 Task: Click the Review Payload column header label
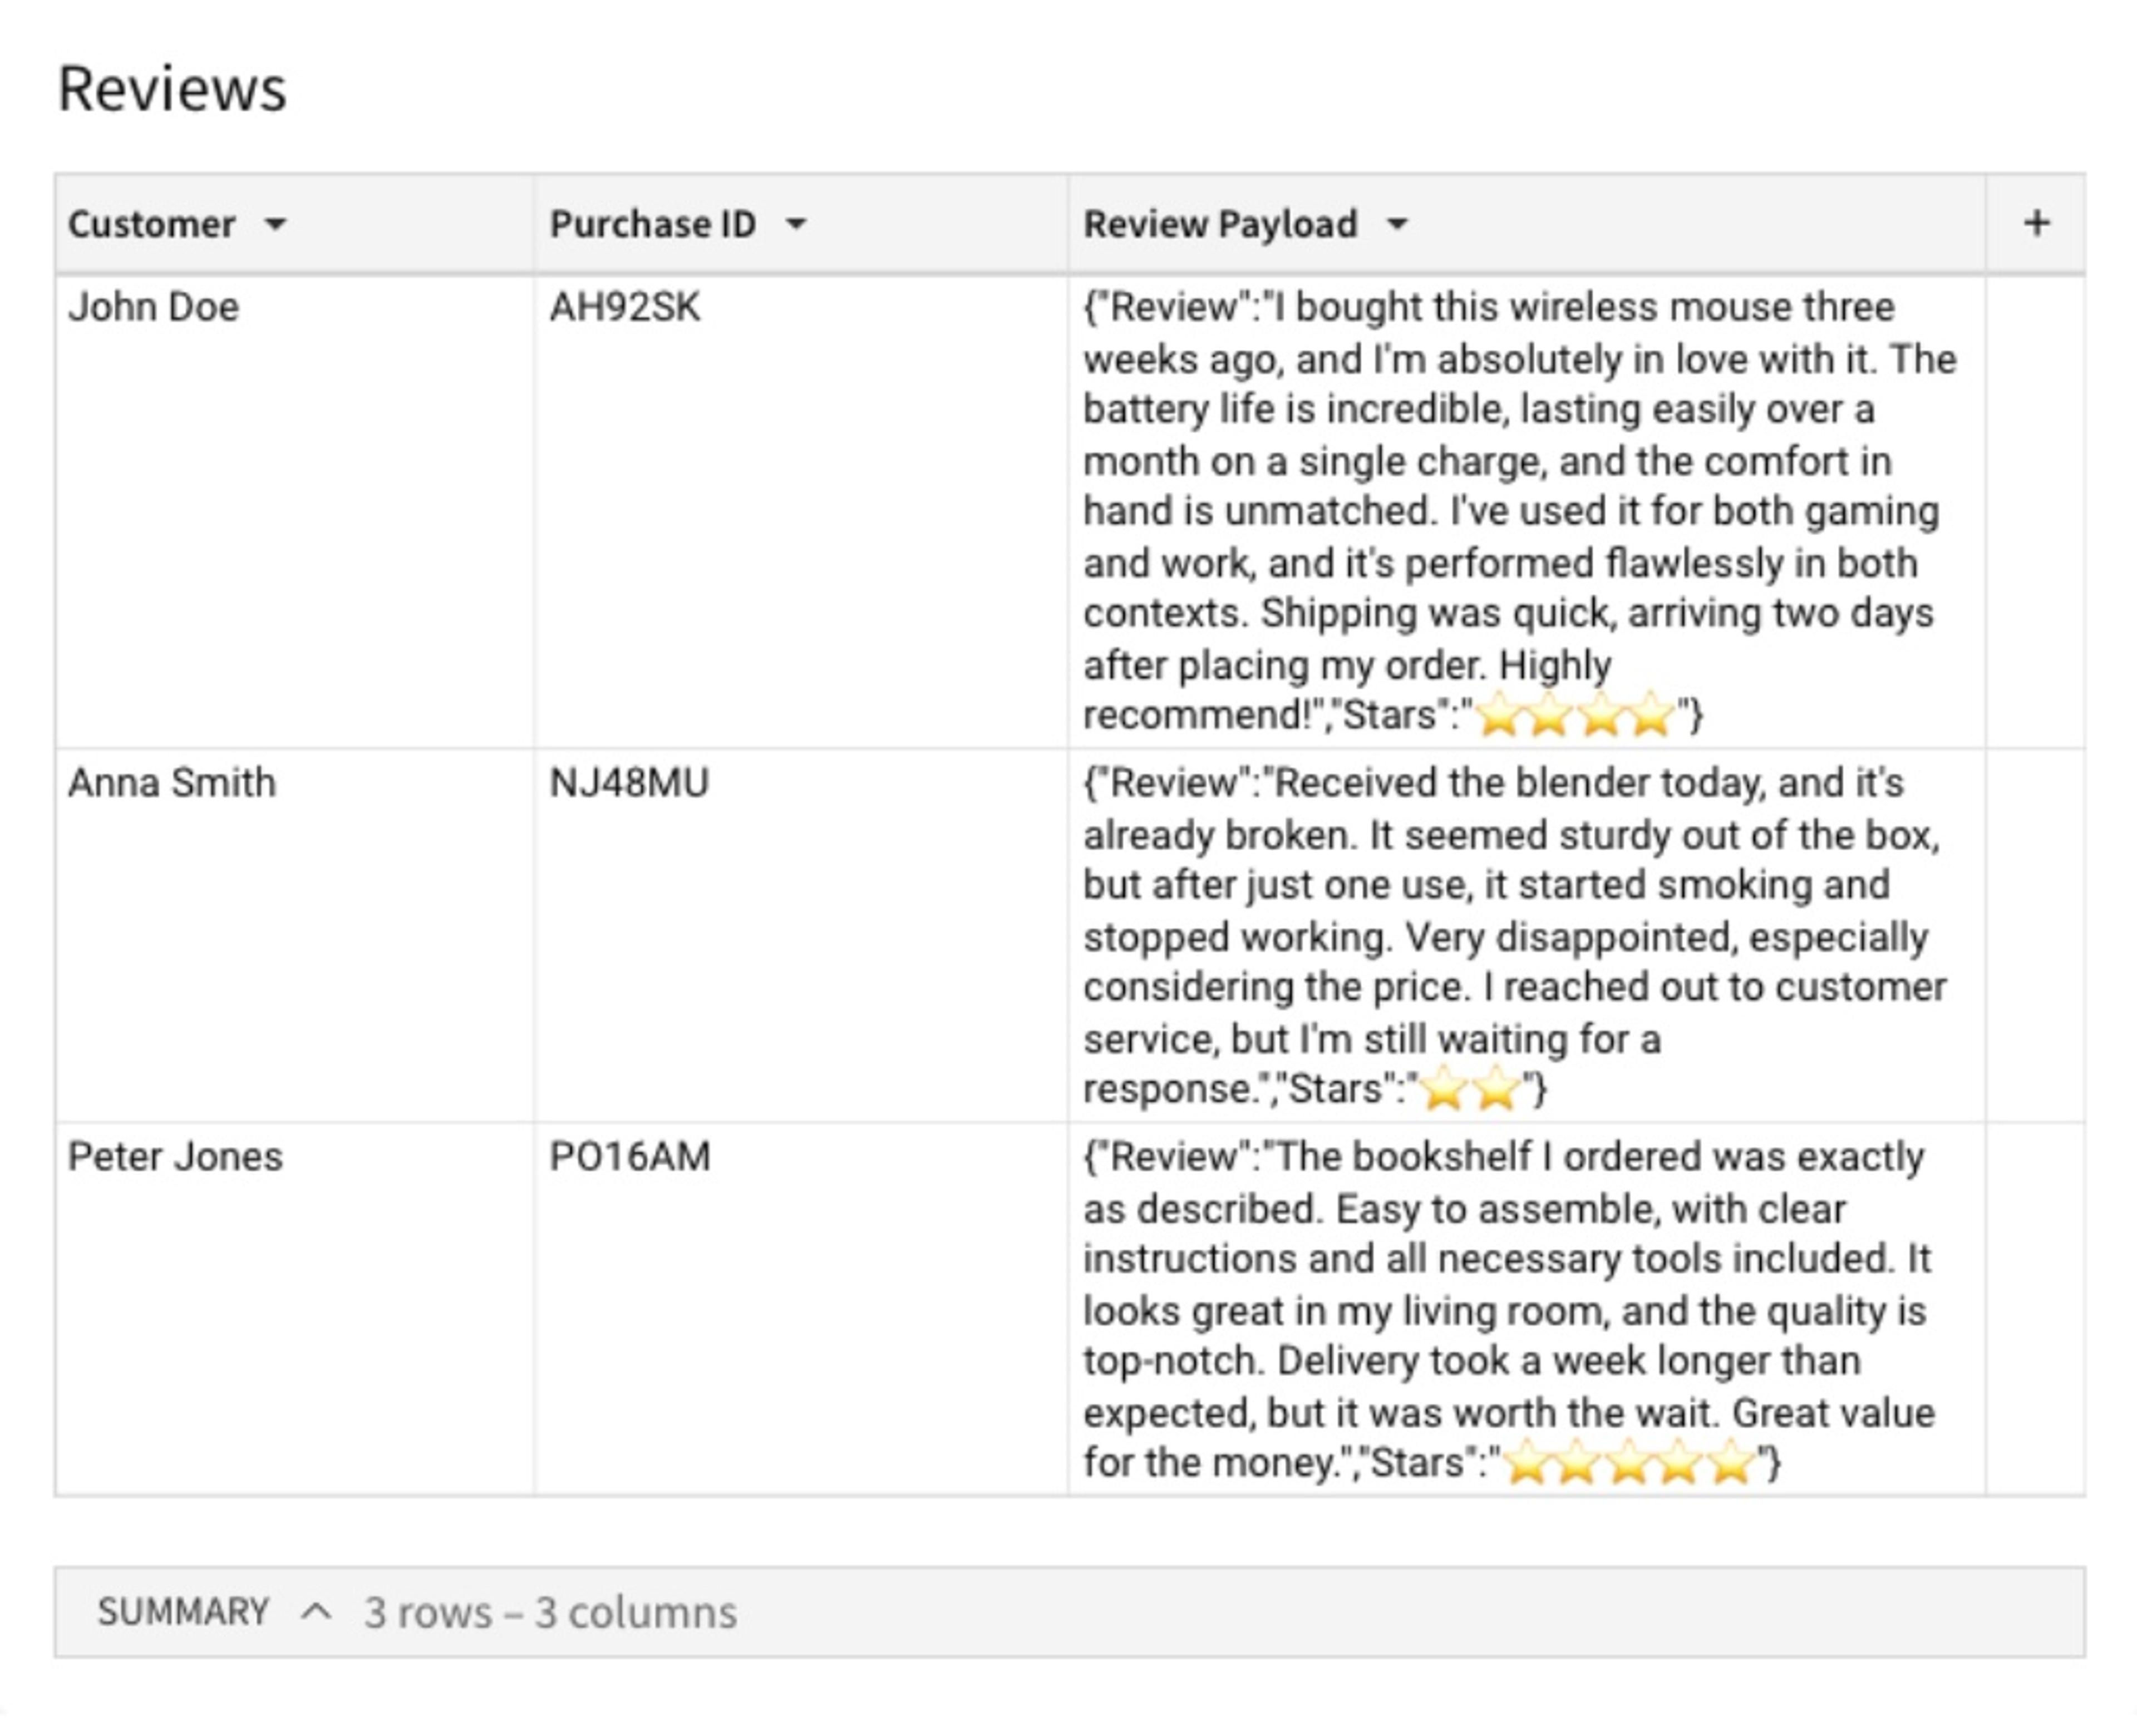(x=1220, y=224)
